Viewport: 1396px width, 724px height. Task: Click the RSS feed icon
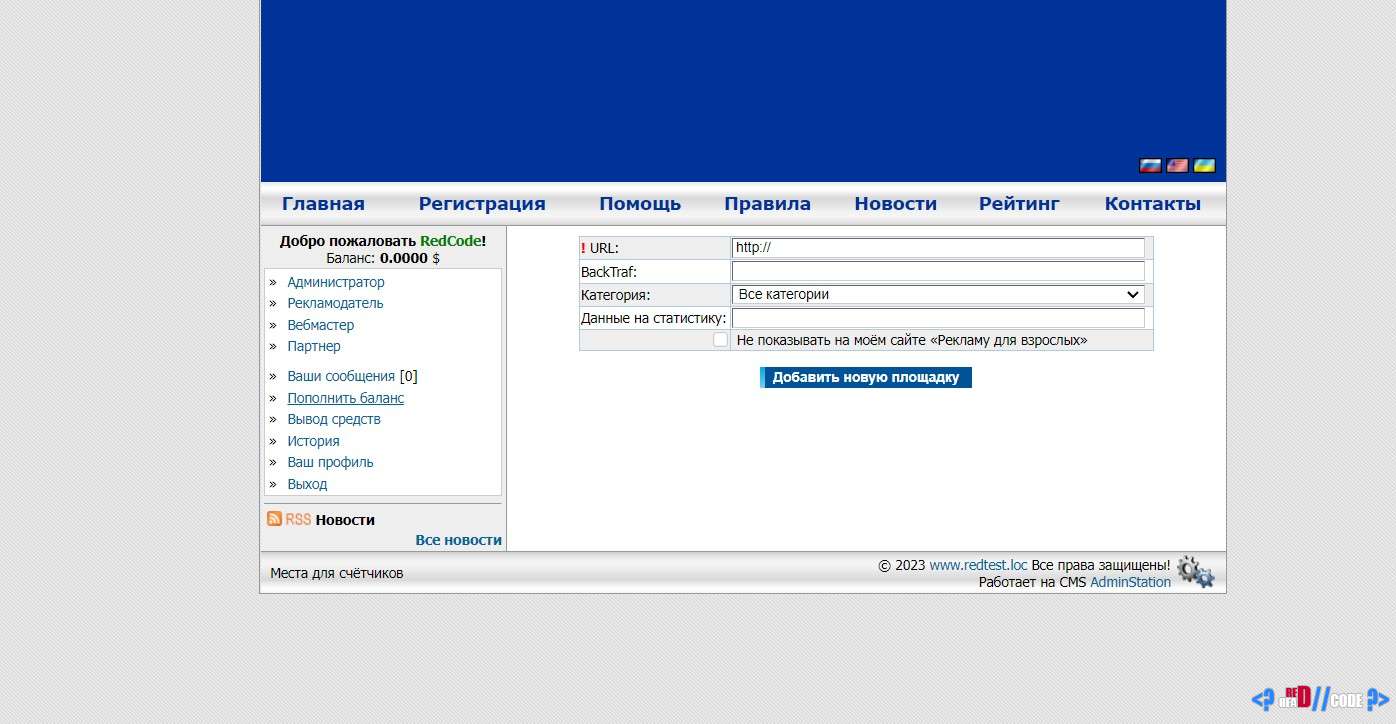click(274, 518)
